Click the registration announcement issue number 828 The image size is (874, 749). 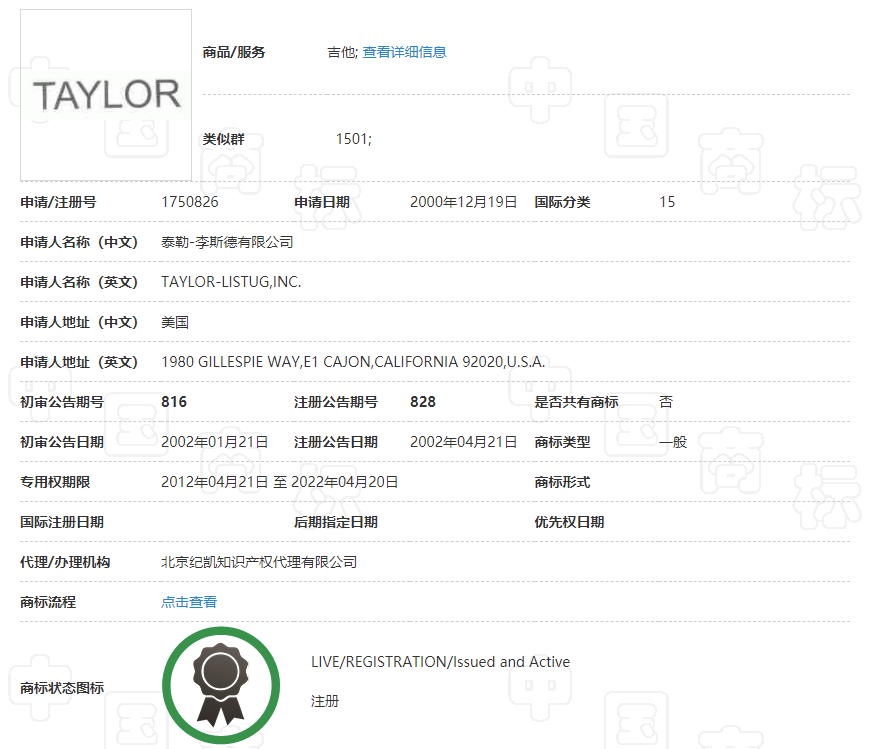[423, 402]
